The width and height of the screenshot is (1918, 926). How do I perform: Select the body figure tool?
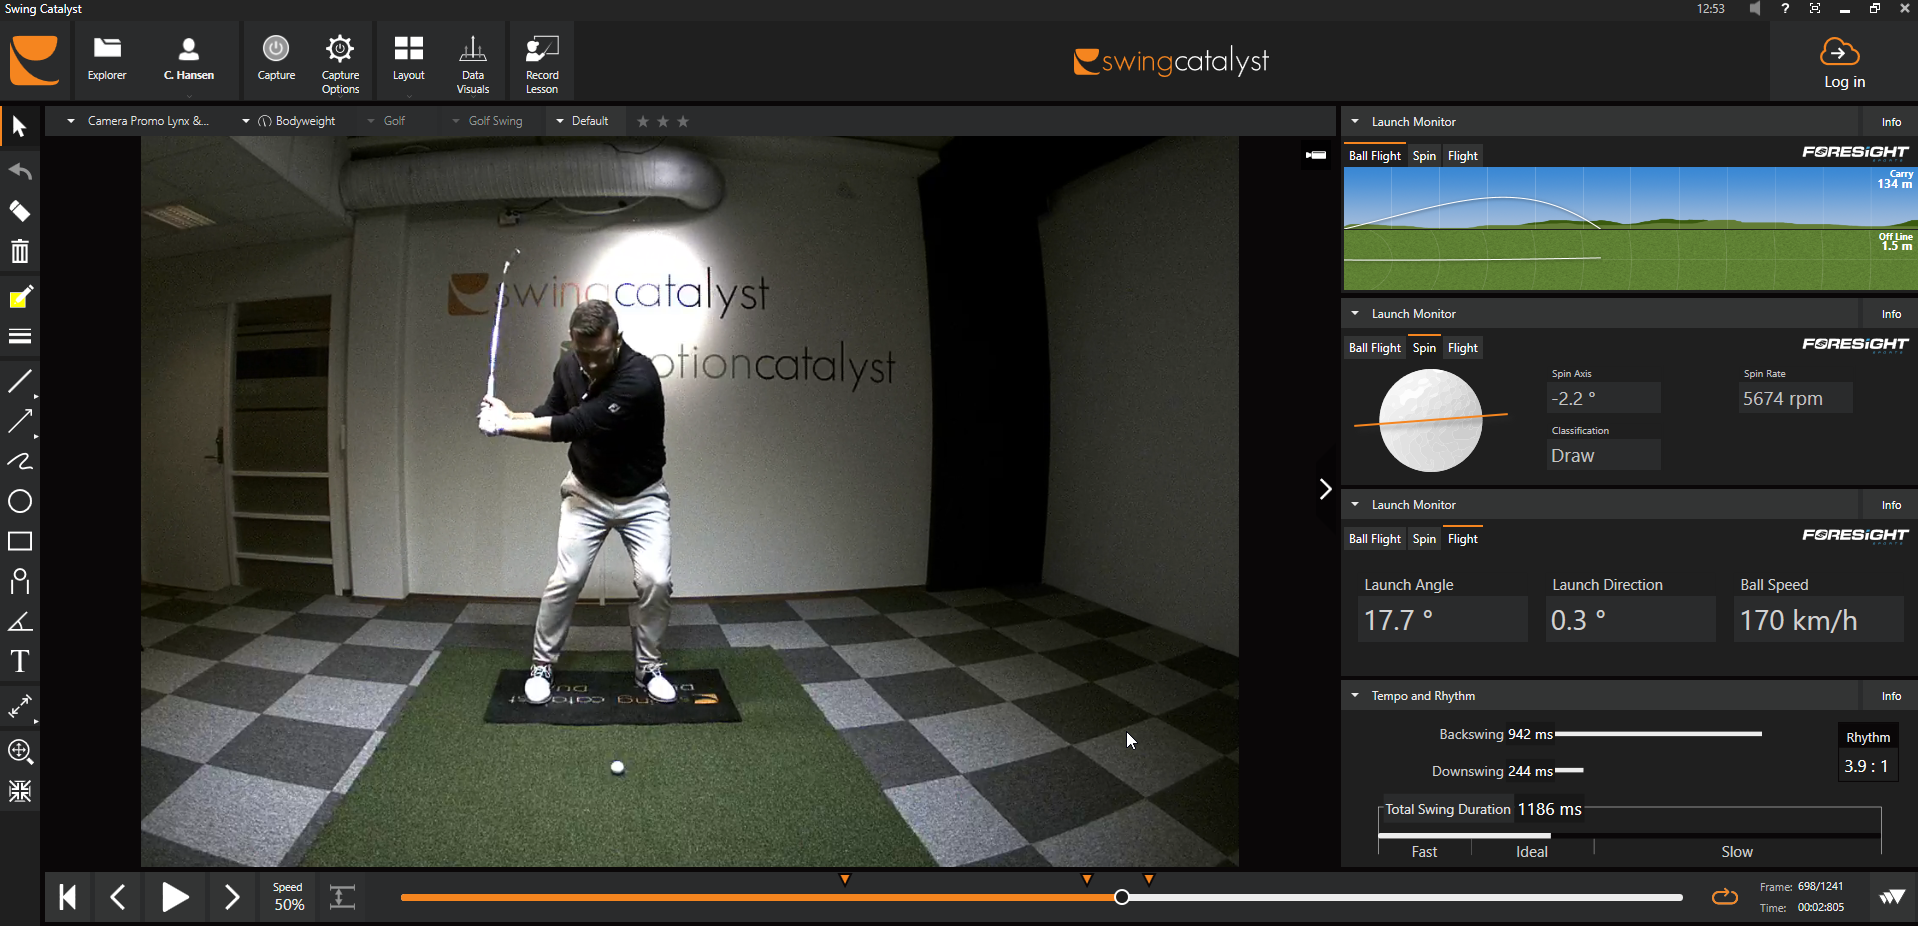click(x=20, y=581)
